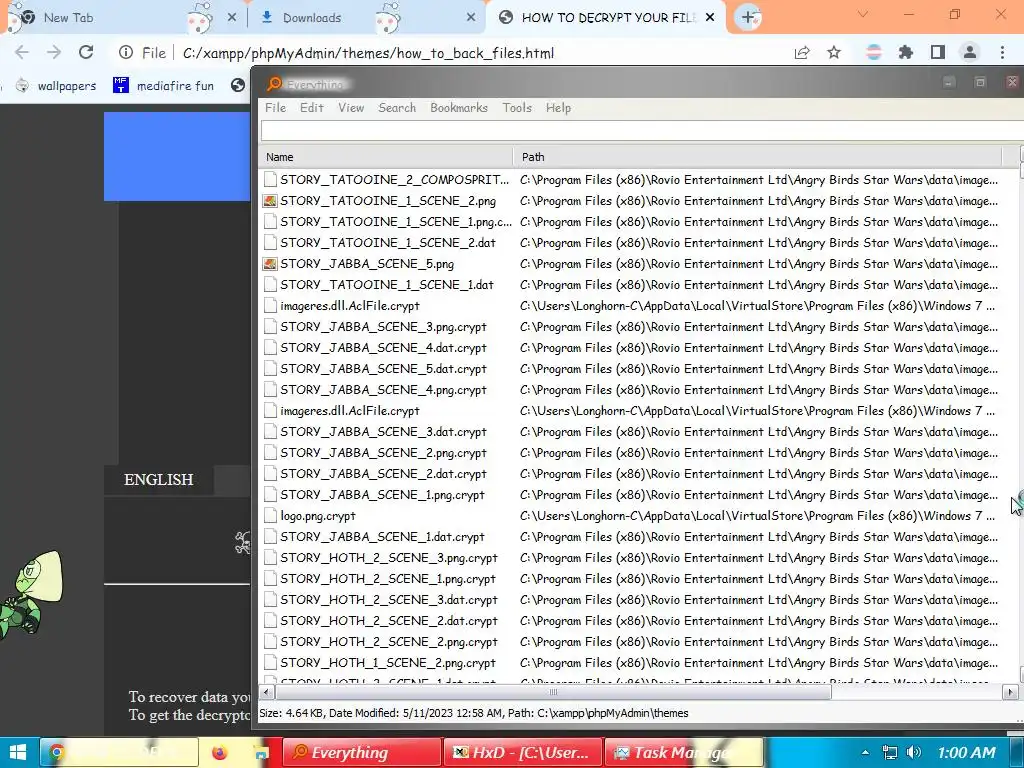Sort results by Name column header

(x=387, y=157)
